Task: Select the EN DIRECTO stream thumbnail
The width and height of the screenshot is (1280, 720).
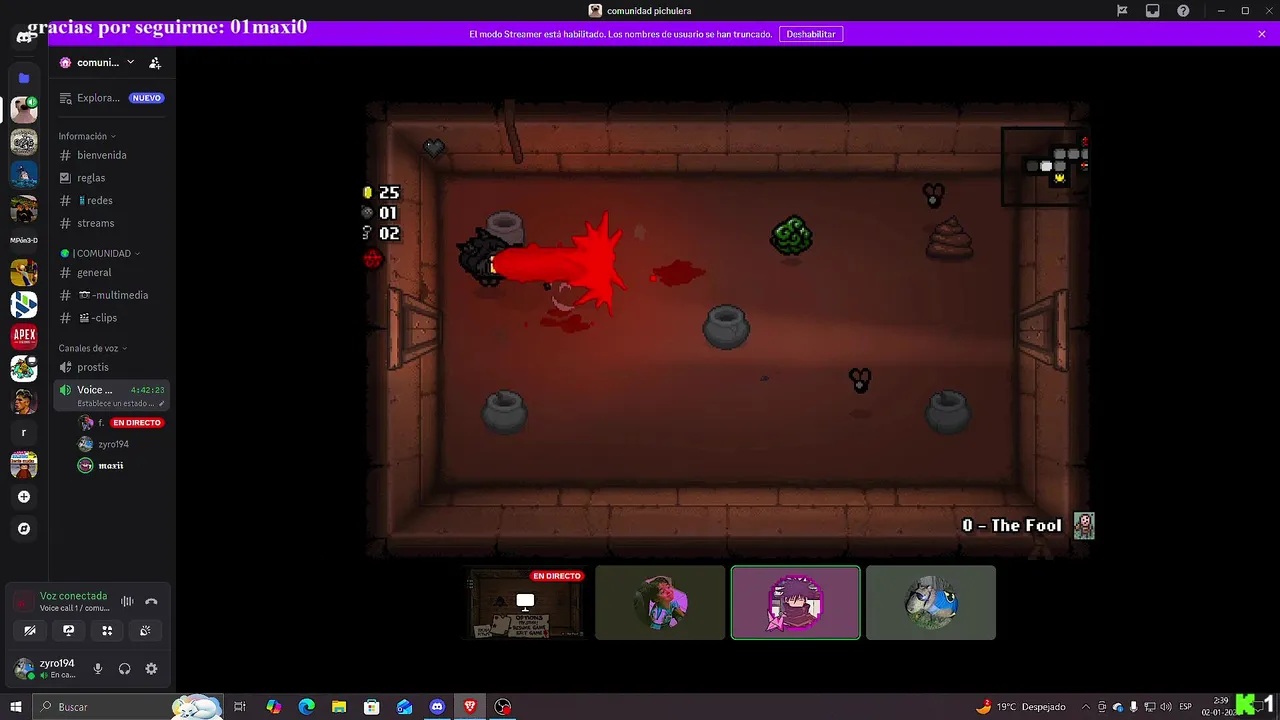Action: (x=525, y=602)
